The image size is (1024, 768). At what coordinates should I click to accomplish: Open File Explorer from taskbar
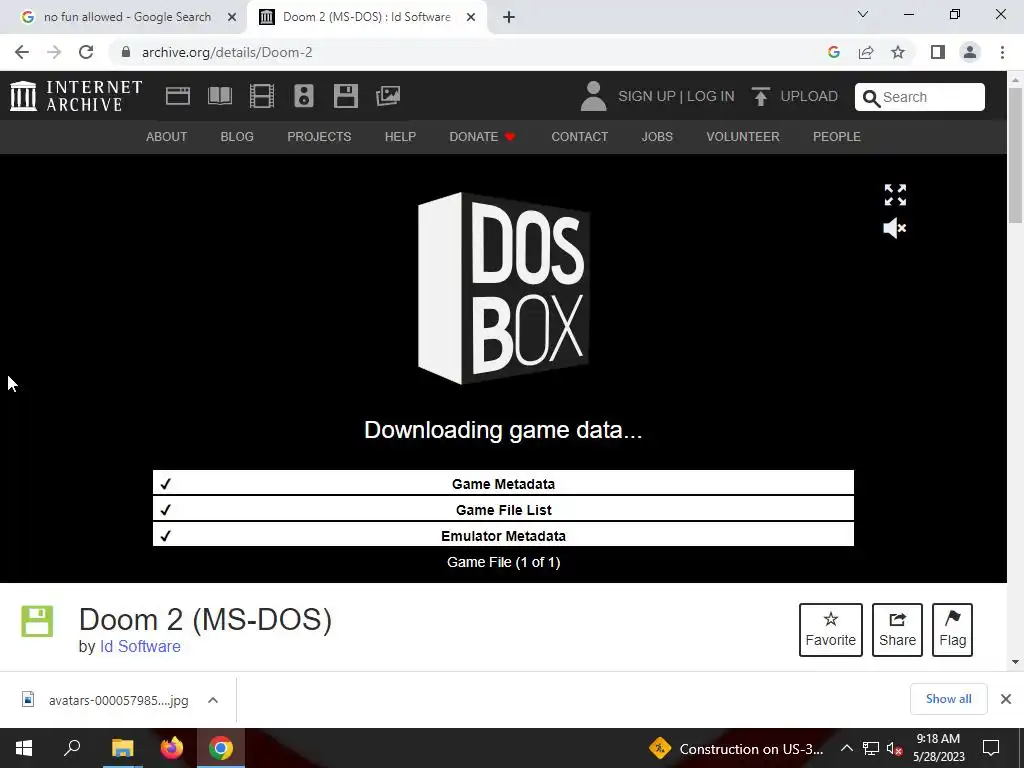(122, 748)
